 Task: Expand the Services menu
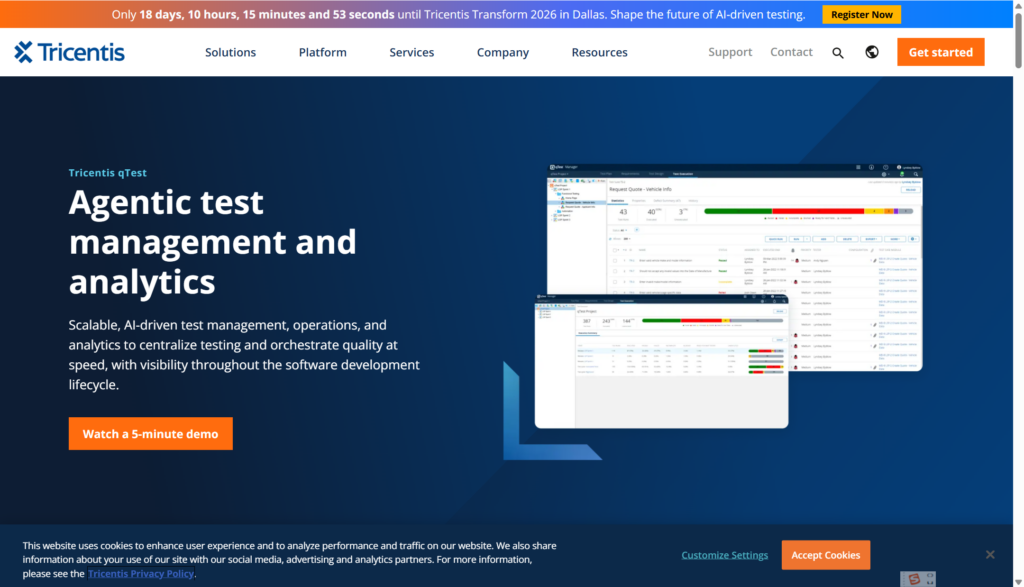[411, 52]
